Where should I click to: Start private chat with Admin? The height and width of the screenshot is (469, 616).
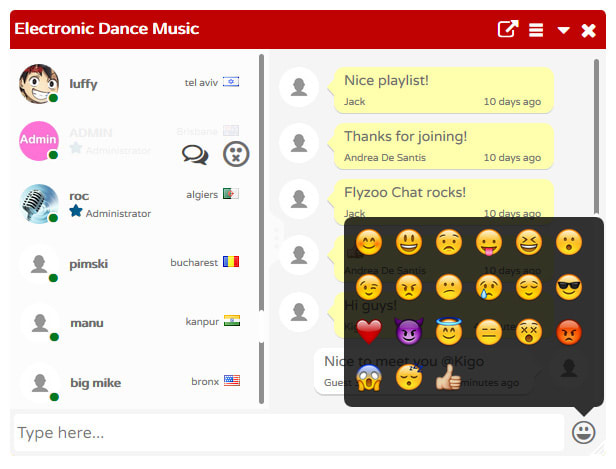click(195, 154)
